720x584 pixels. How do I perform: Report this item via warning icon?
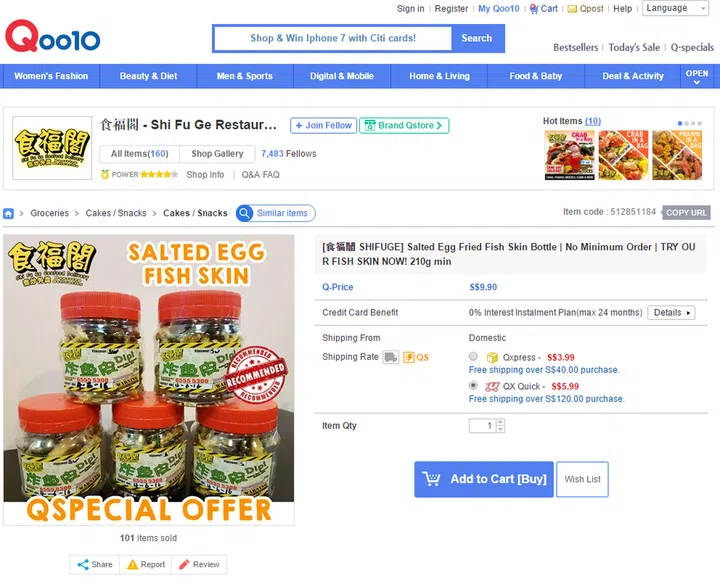[134, 564]
